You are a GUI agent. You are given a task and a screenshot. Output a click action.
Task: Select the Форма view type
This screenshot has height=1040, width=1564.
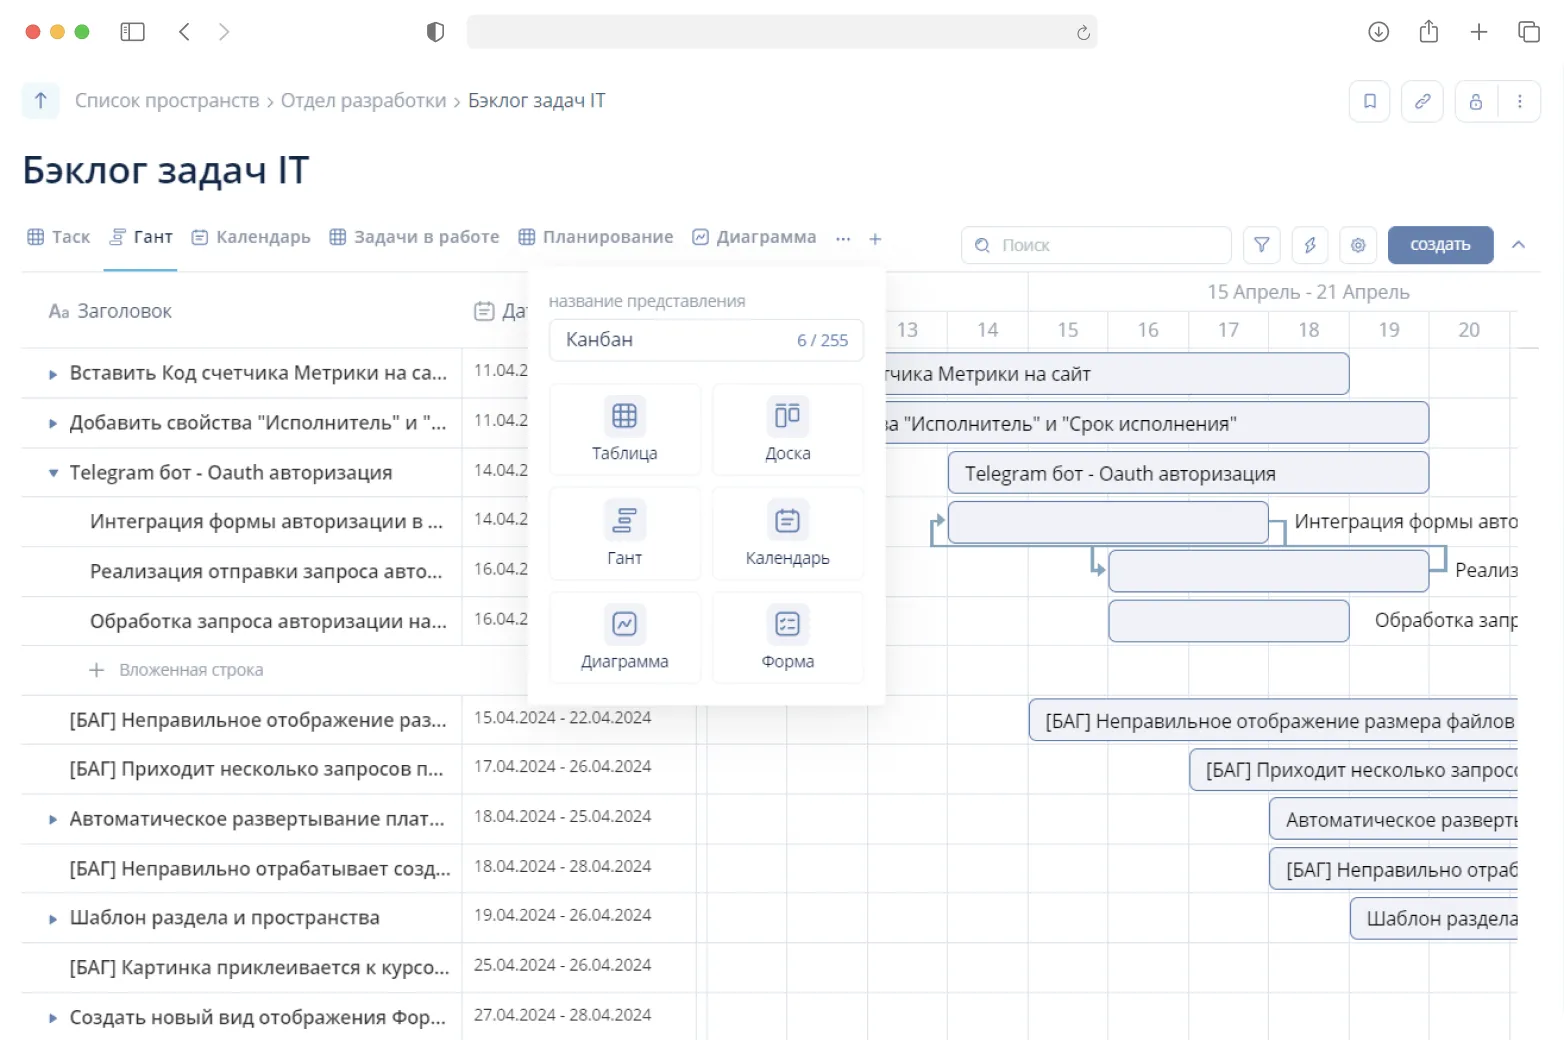[x=787, y=638]
